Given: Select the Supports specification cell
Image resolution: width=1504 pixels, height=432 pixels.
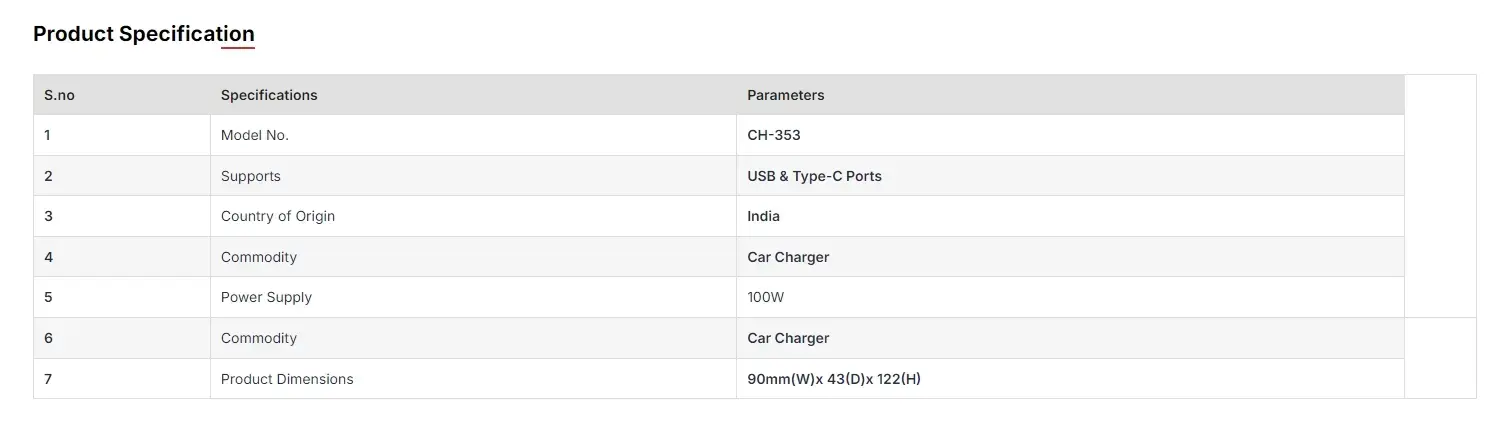Looking at the screenshot, I should pyautogui.click(x=473, y=176).
